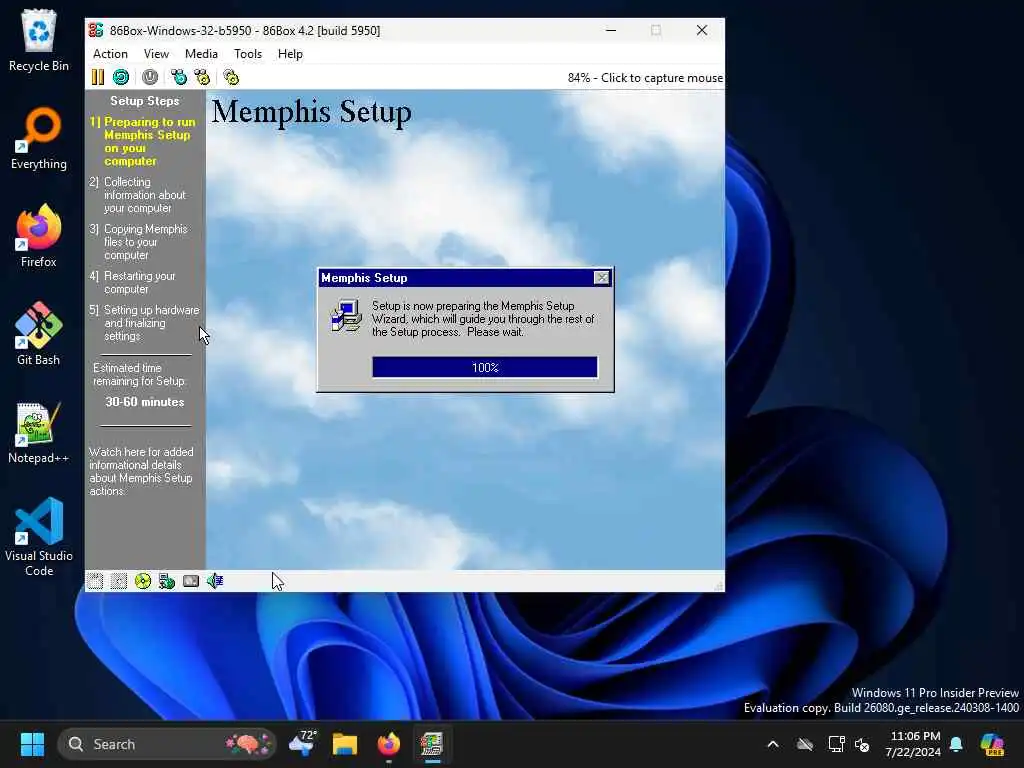Click '84% - Click to capture mouse' status

pyautogui.click(x=645, y=78)
